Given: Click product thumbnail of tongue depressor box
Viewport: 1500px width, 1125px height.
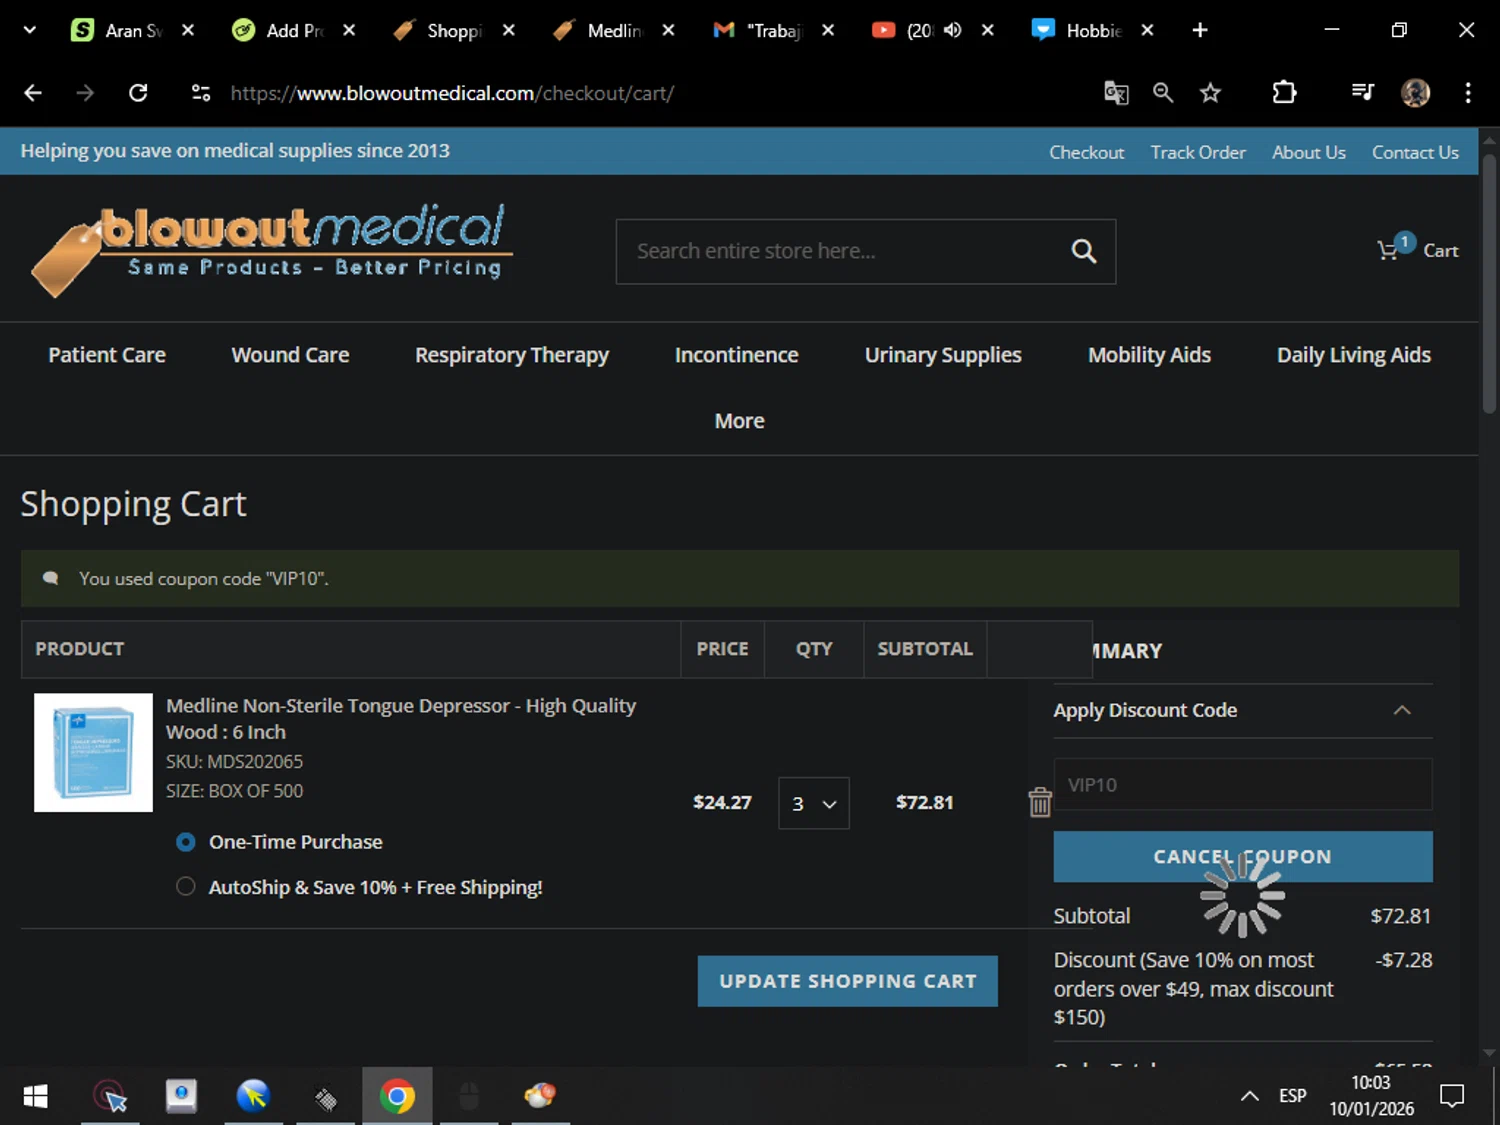Looking at the screenshot, I should click(x=93, y=752).
